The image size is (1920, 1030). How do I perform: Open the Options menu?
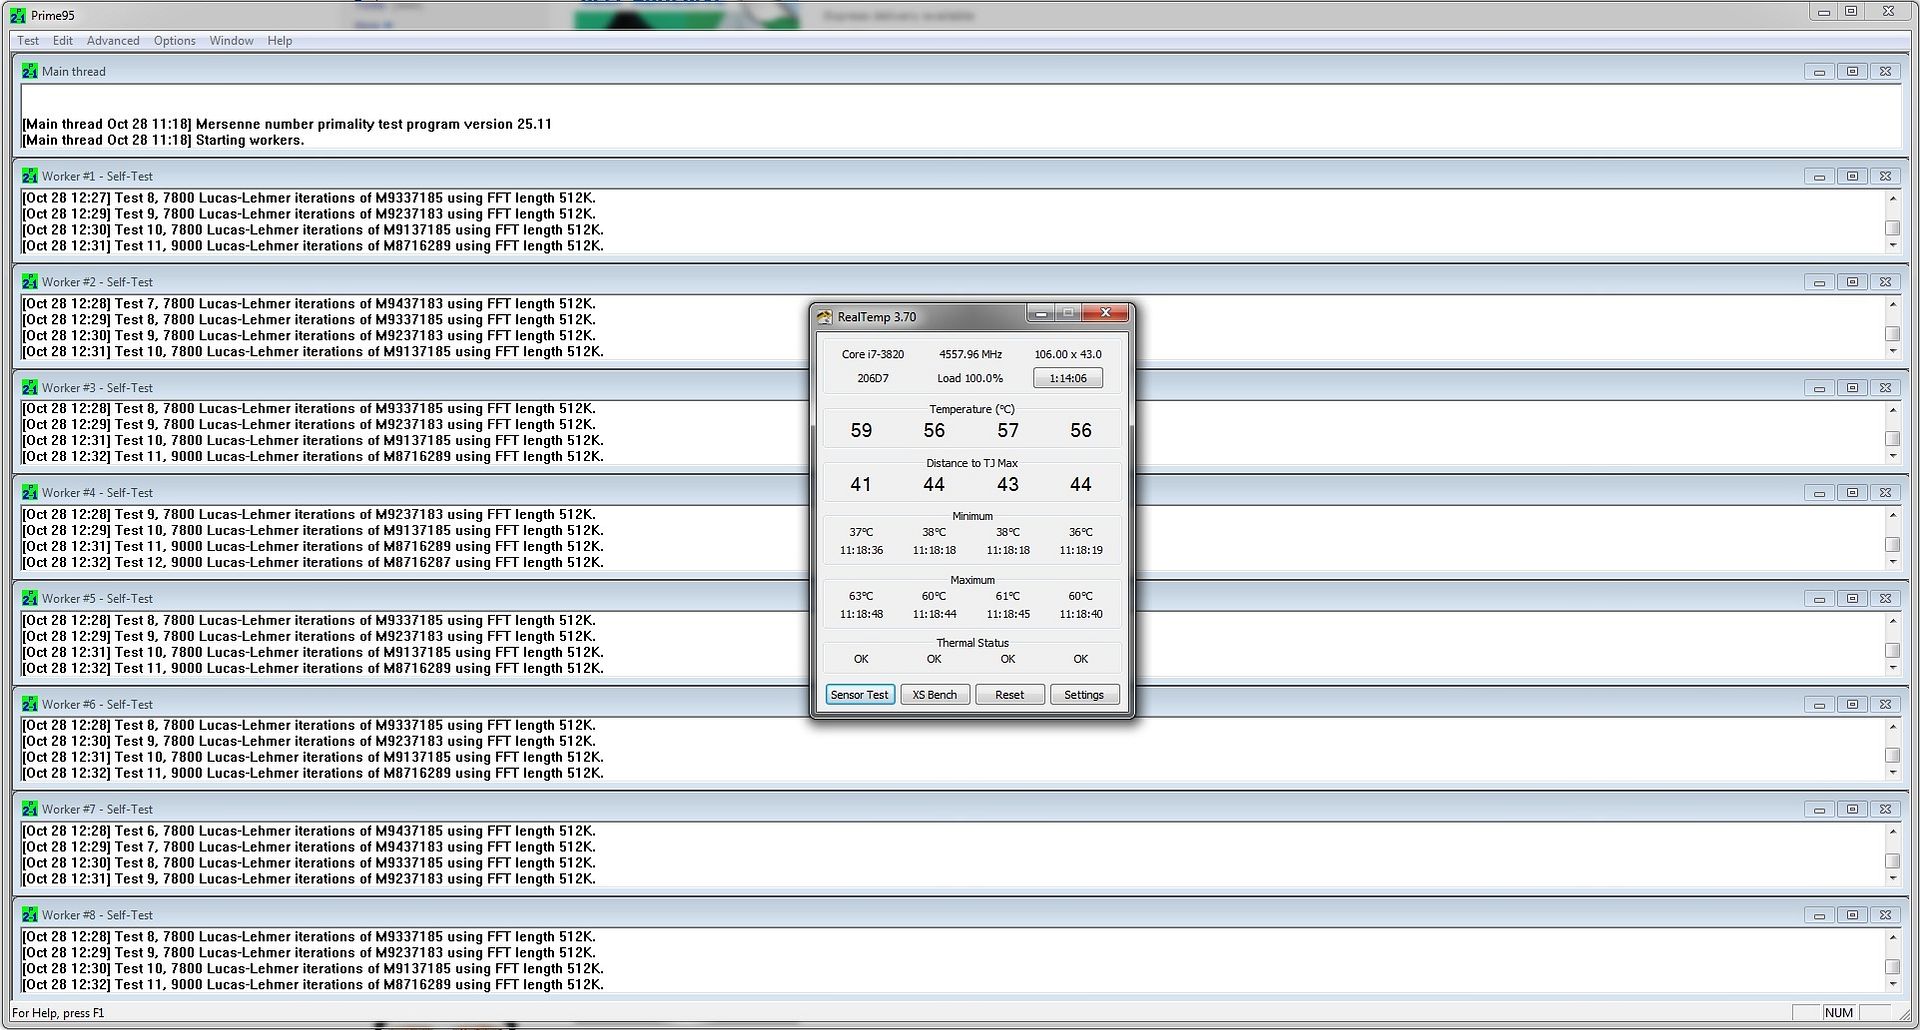click(x=175, y=41)
